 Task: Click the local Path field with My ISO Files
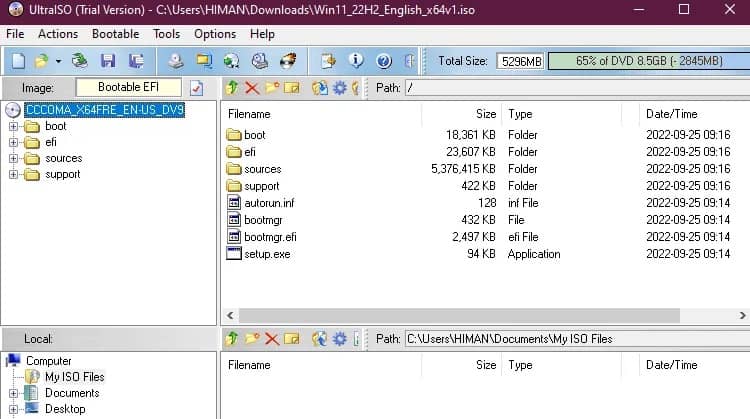[x=577, y=339]
